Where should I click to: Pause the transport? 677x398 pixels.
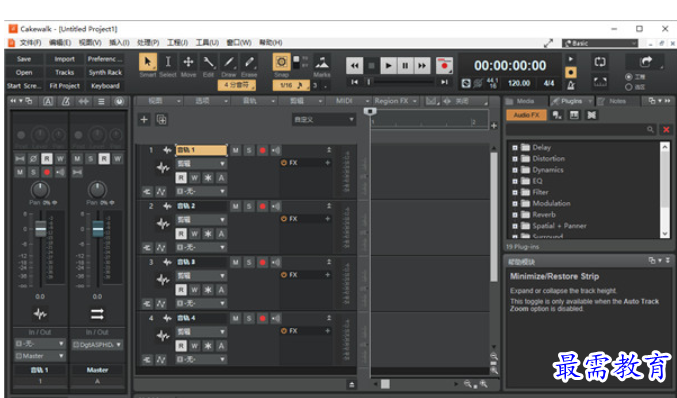[405, 66]
